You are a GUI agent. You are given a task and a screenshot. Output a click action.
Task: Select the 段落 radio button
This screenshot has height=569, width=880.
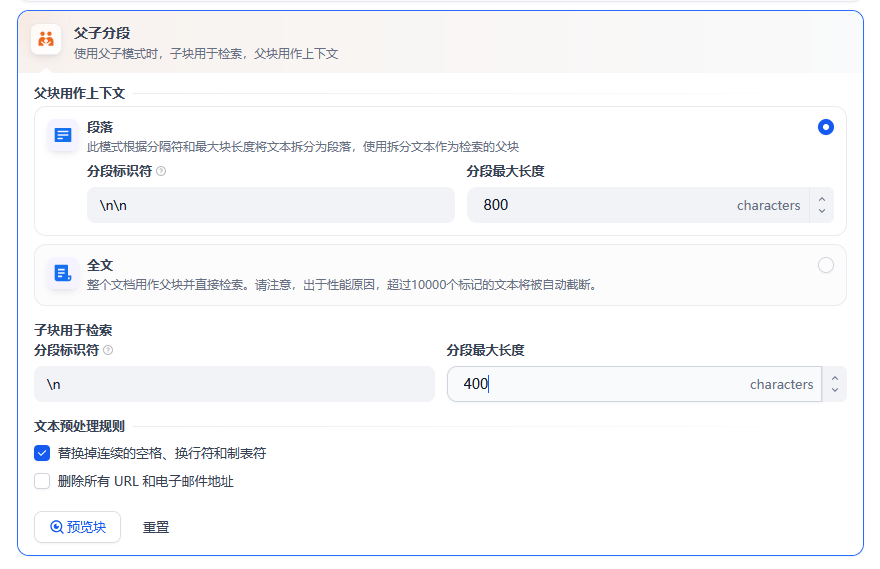click(825, 127)
